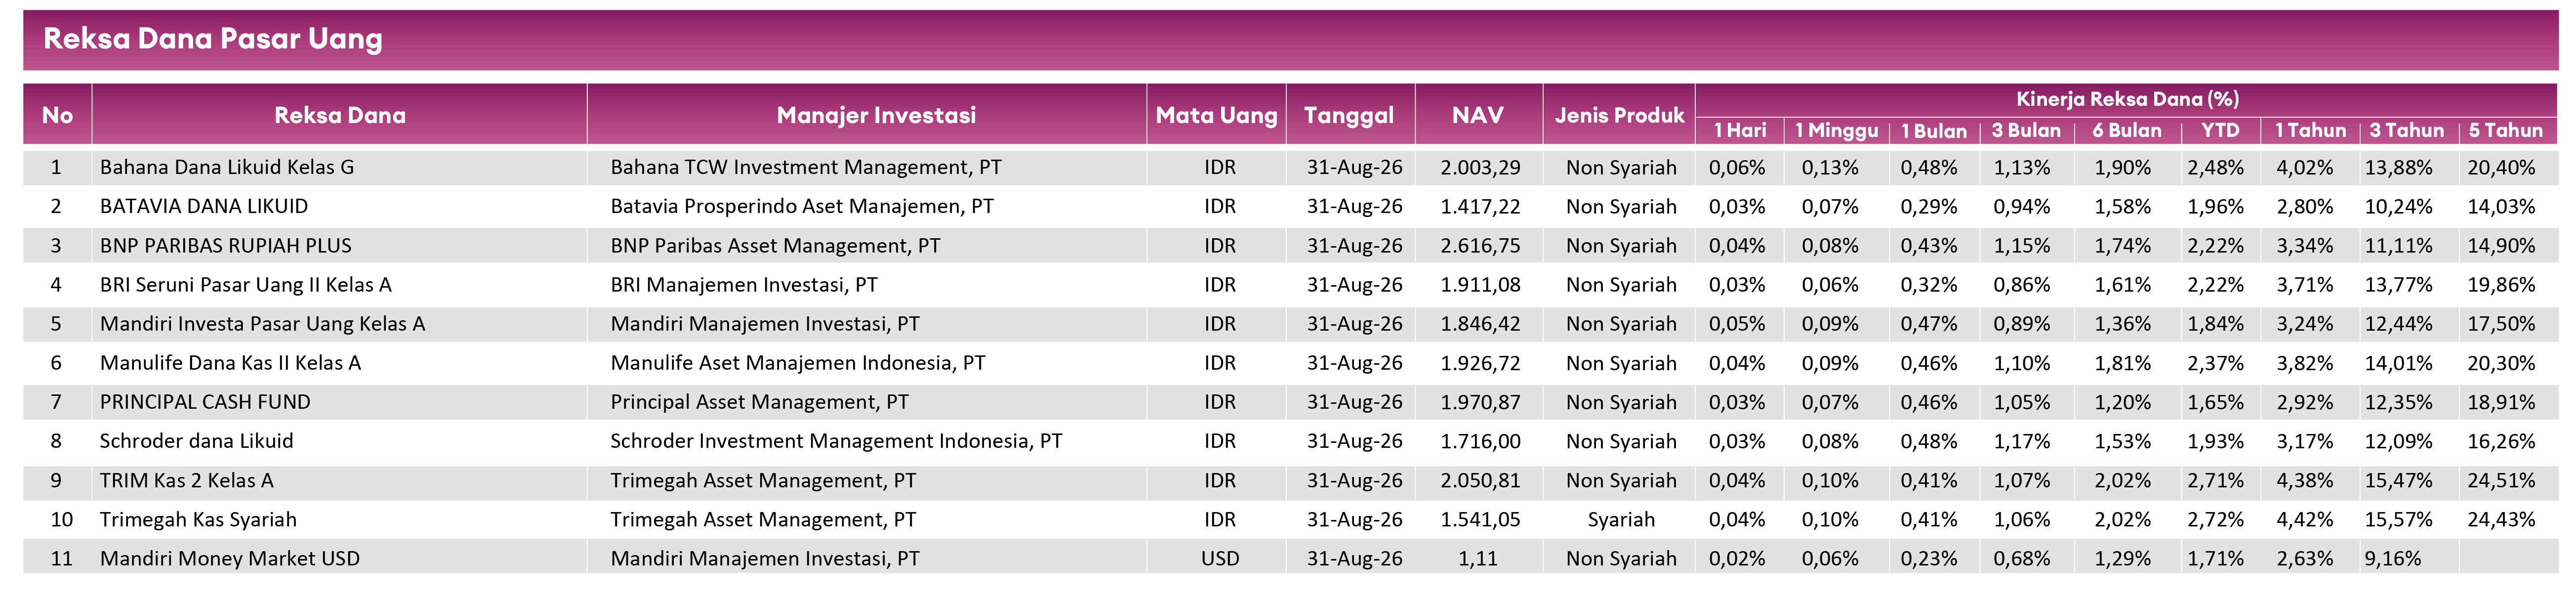The image size is (2576, 605).
Task: Click BNP PARIBAS RUPIAH PLUS fund
Action: point(226,245)
